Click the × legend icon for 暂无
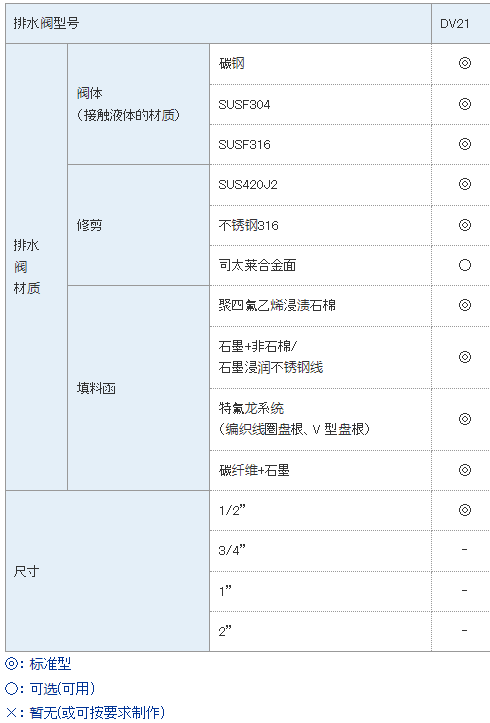This screenshot has width=490, height=723. 11,713
